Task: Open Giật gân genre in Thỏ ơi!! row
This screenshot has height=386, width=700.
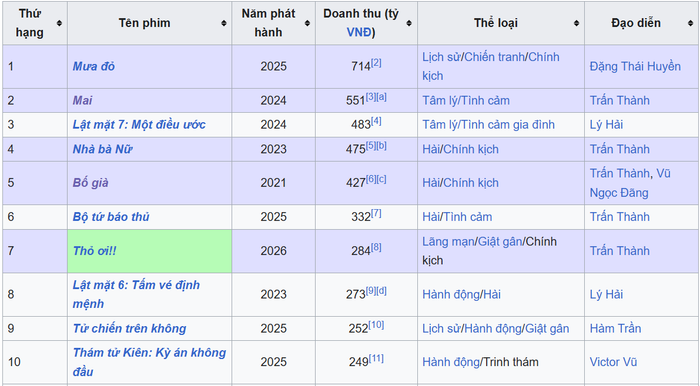Action: (x=500, y=241)
